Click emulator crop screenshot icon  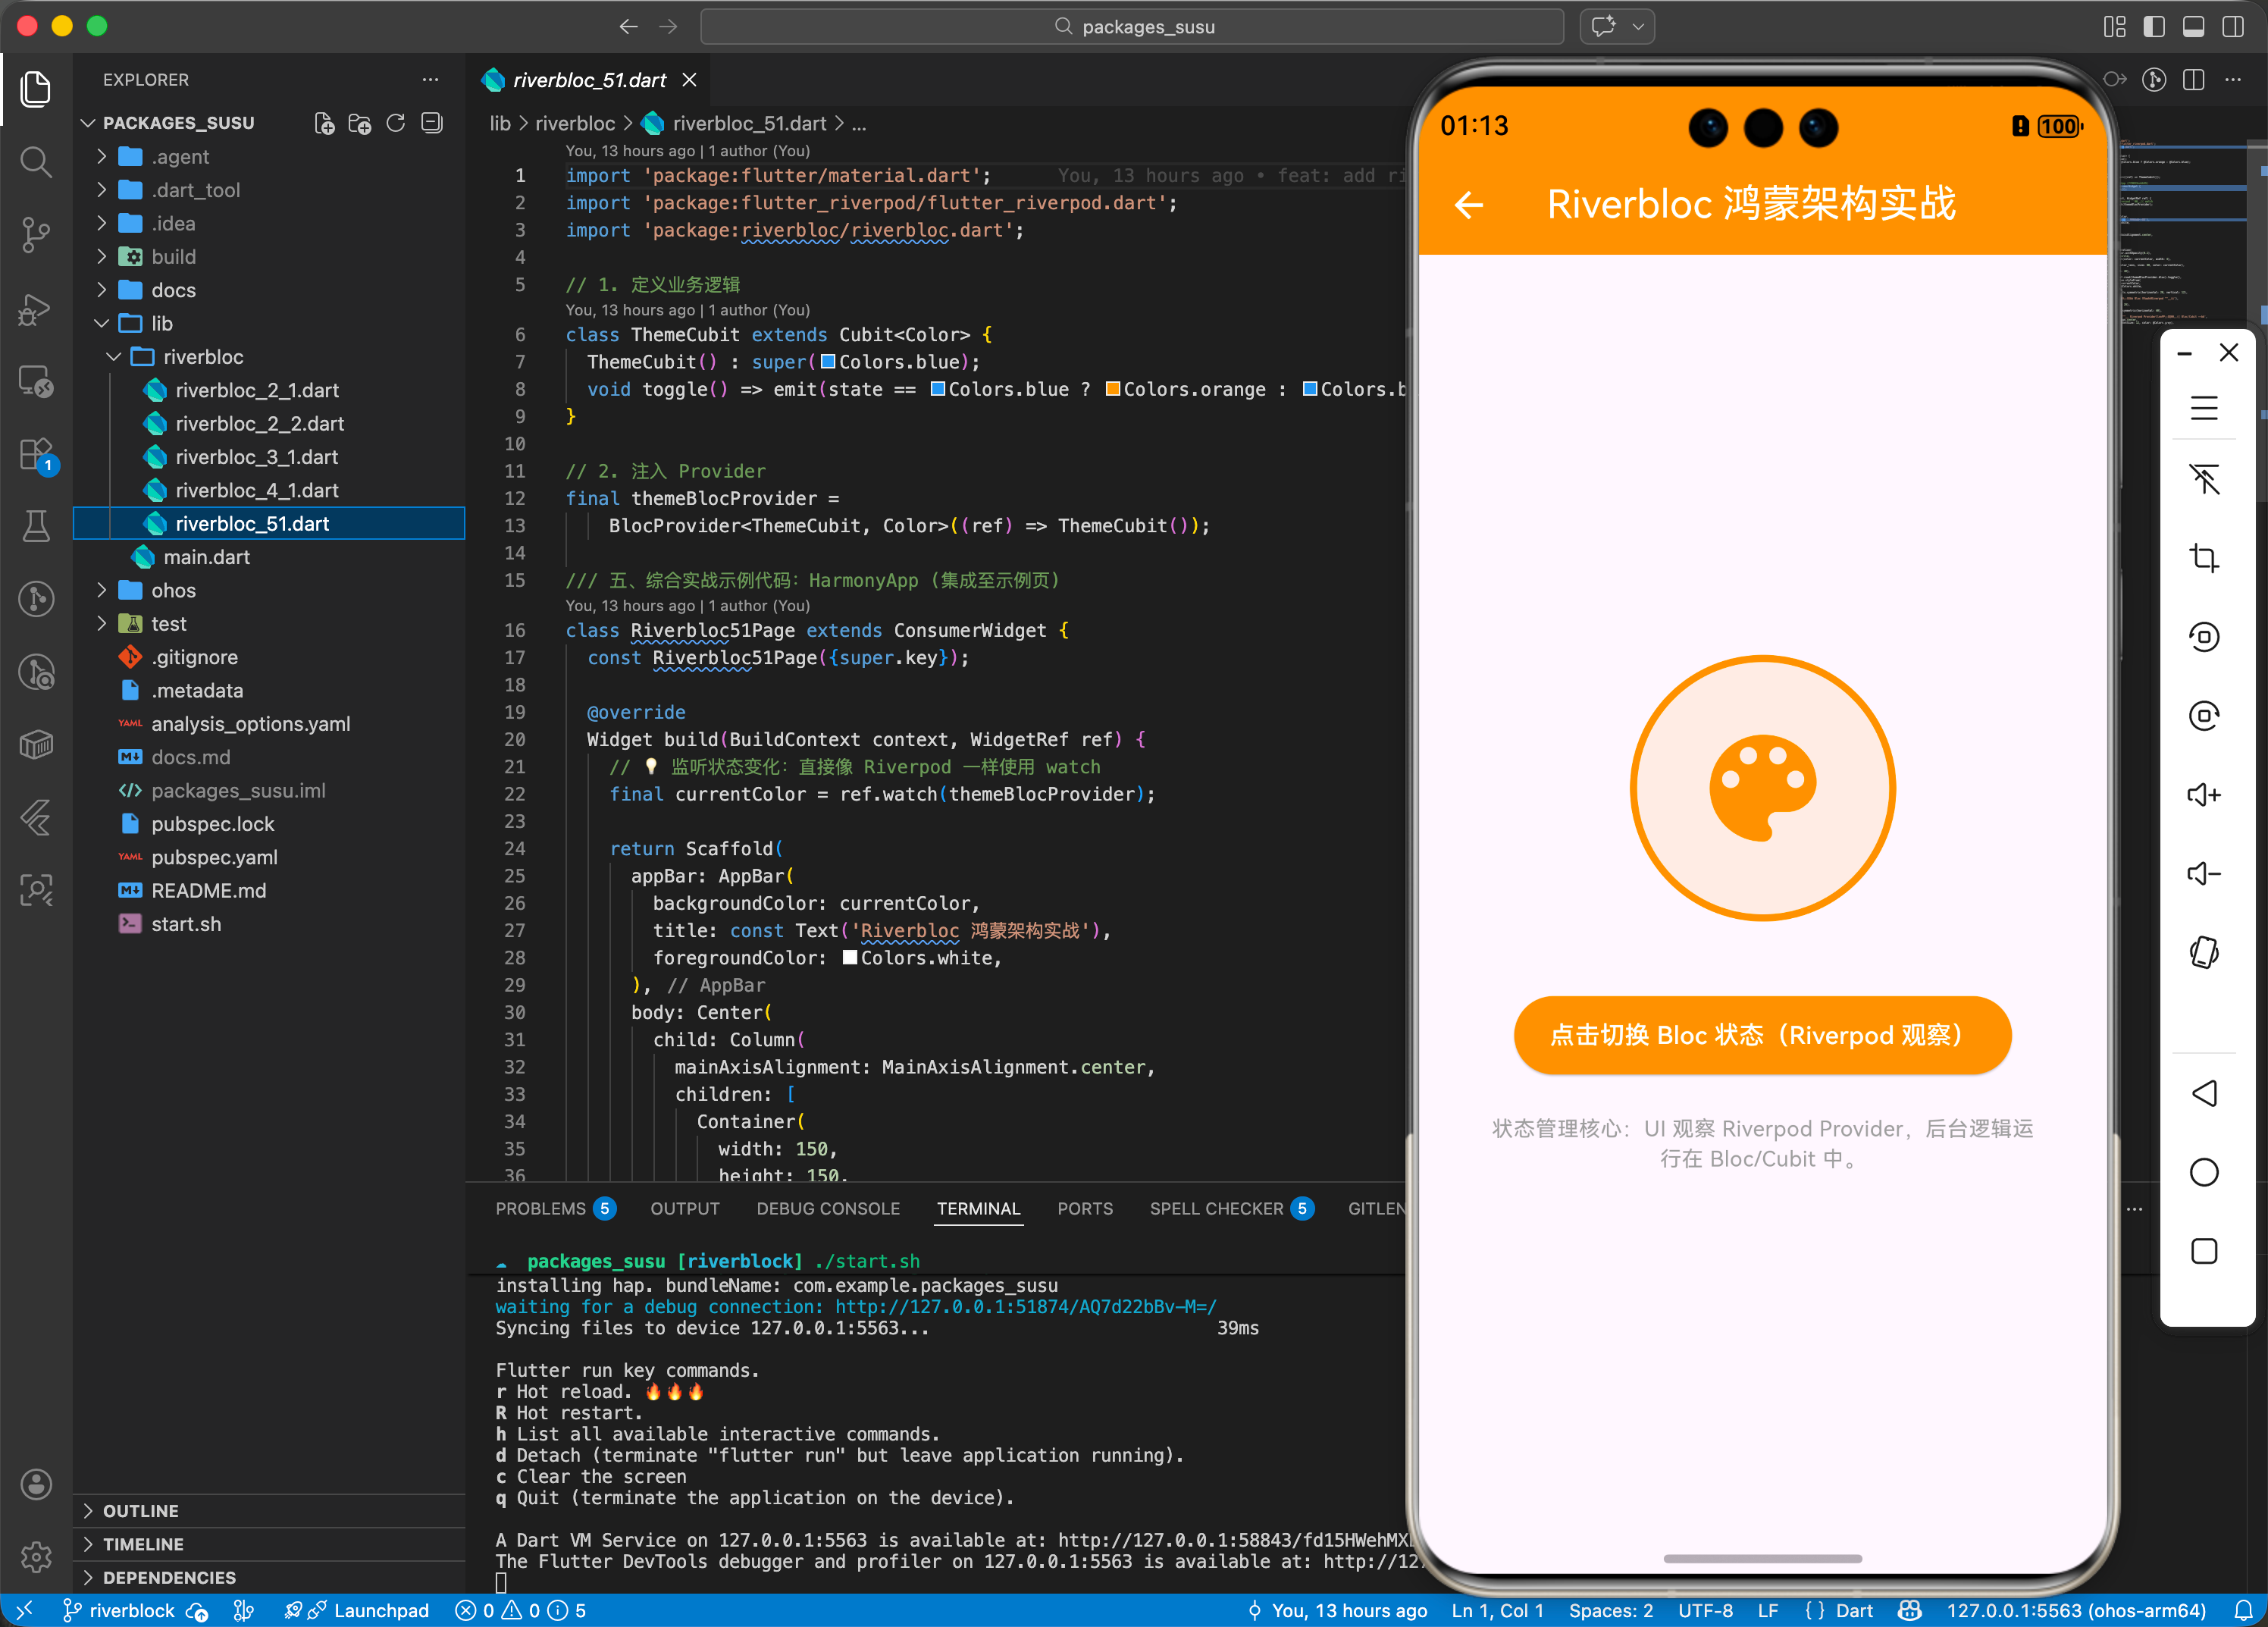(2203, 558)
